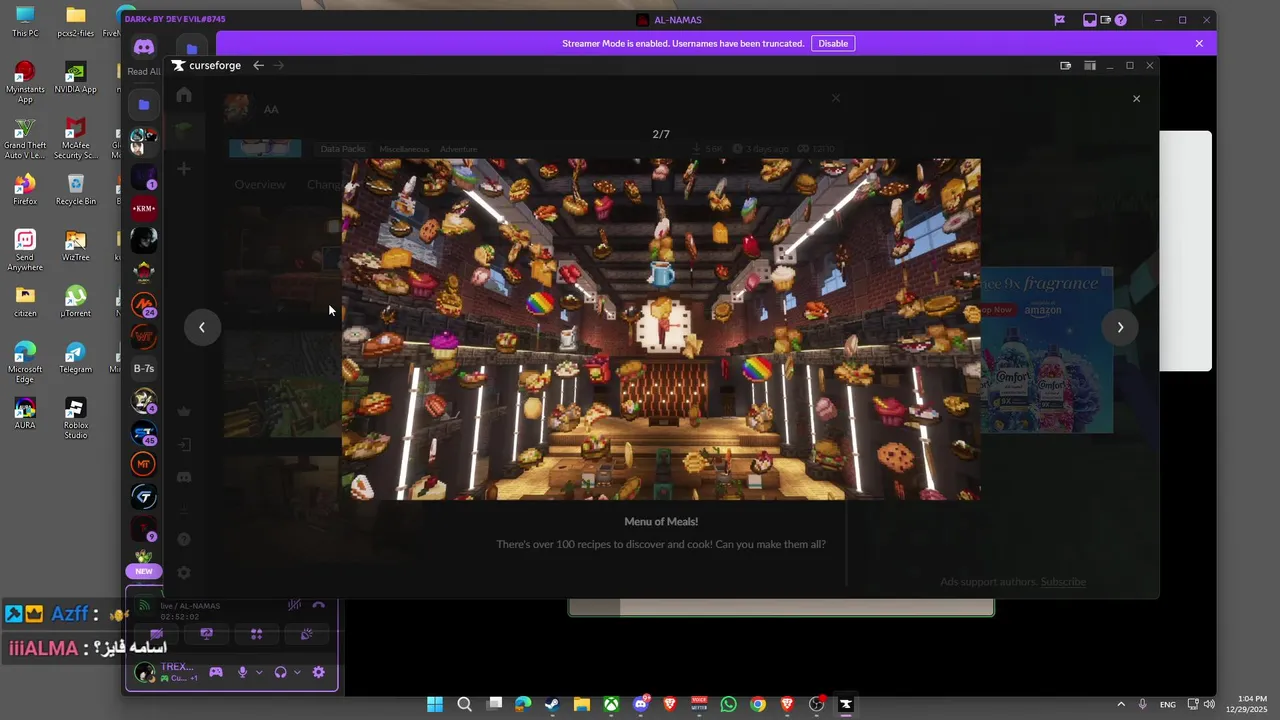This screenshot has width=1280, height=720.
Task: Open WizTree desktop shortcut
Action: tap(76, 244)
